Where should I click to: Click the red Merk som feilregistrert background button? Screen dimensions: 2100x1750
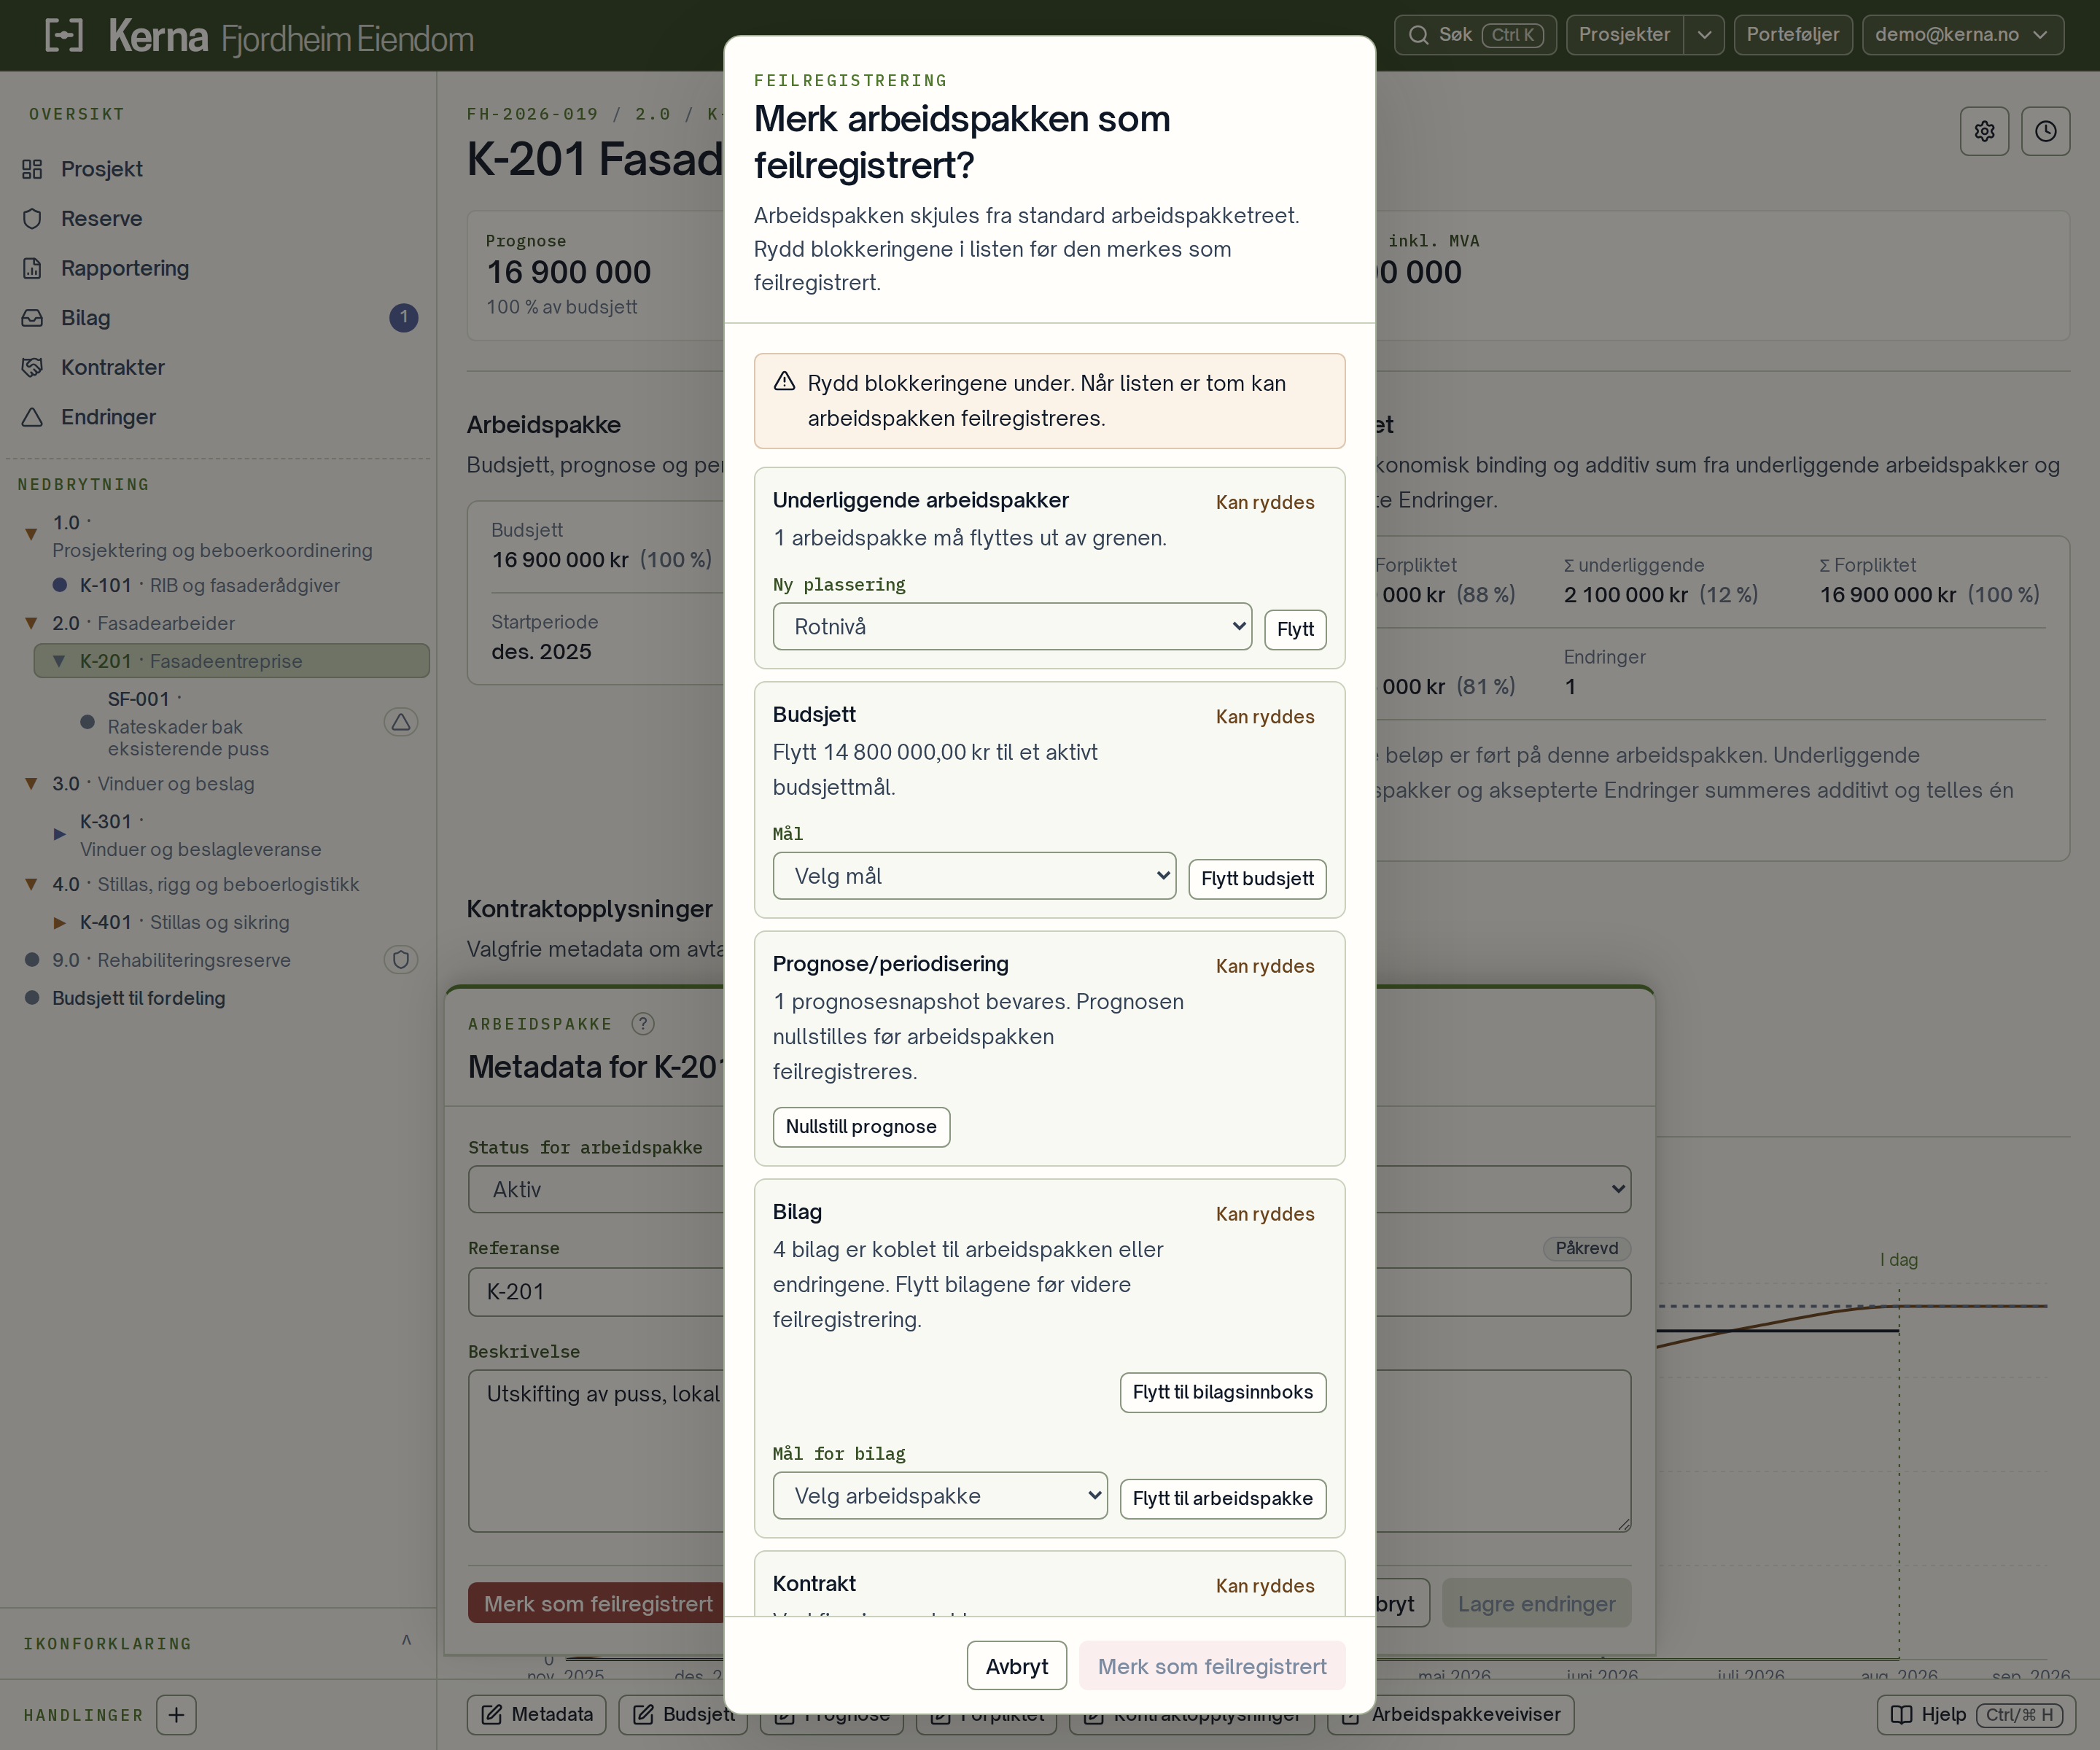(x=597, y=1604)
